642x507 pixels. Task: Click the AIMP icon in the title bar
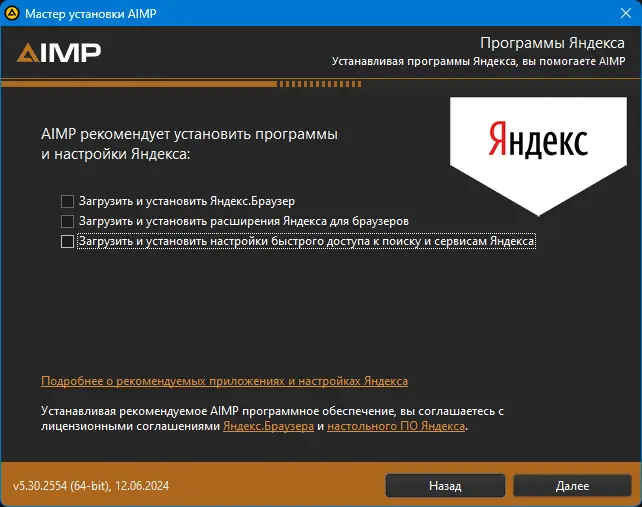pos(12,13)
